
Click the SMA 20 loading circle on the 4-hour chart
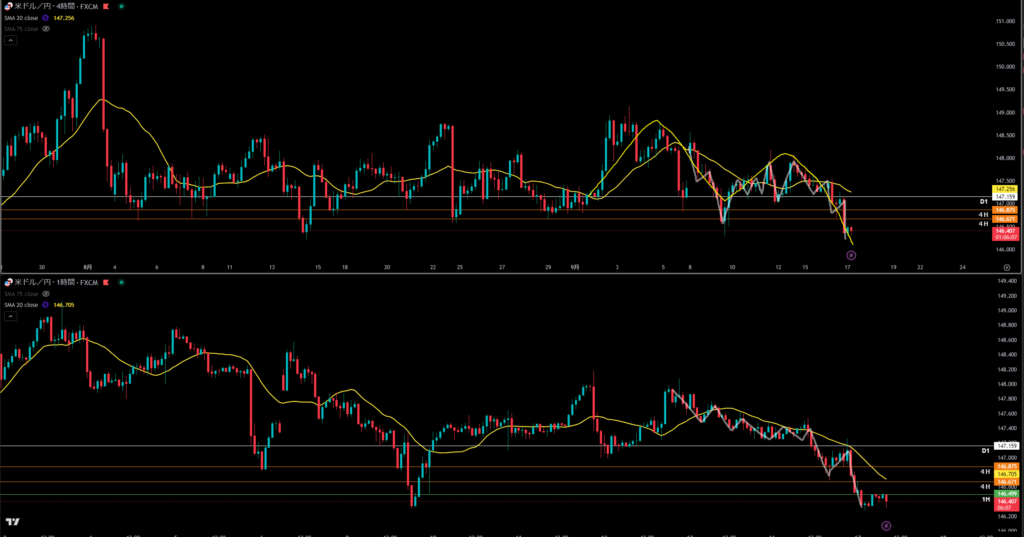click(x=46, y=17)
